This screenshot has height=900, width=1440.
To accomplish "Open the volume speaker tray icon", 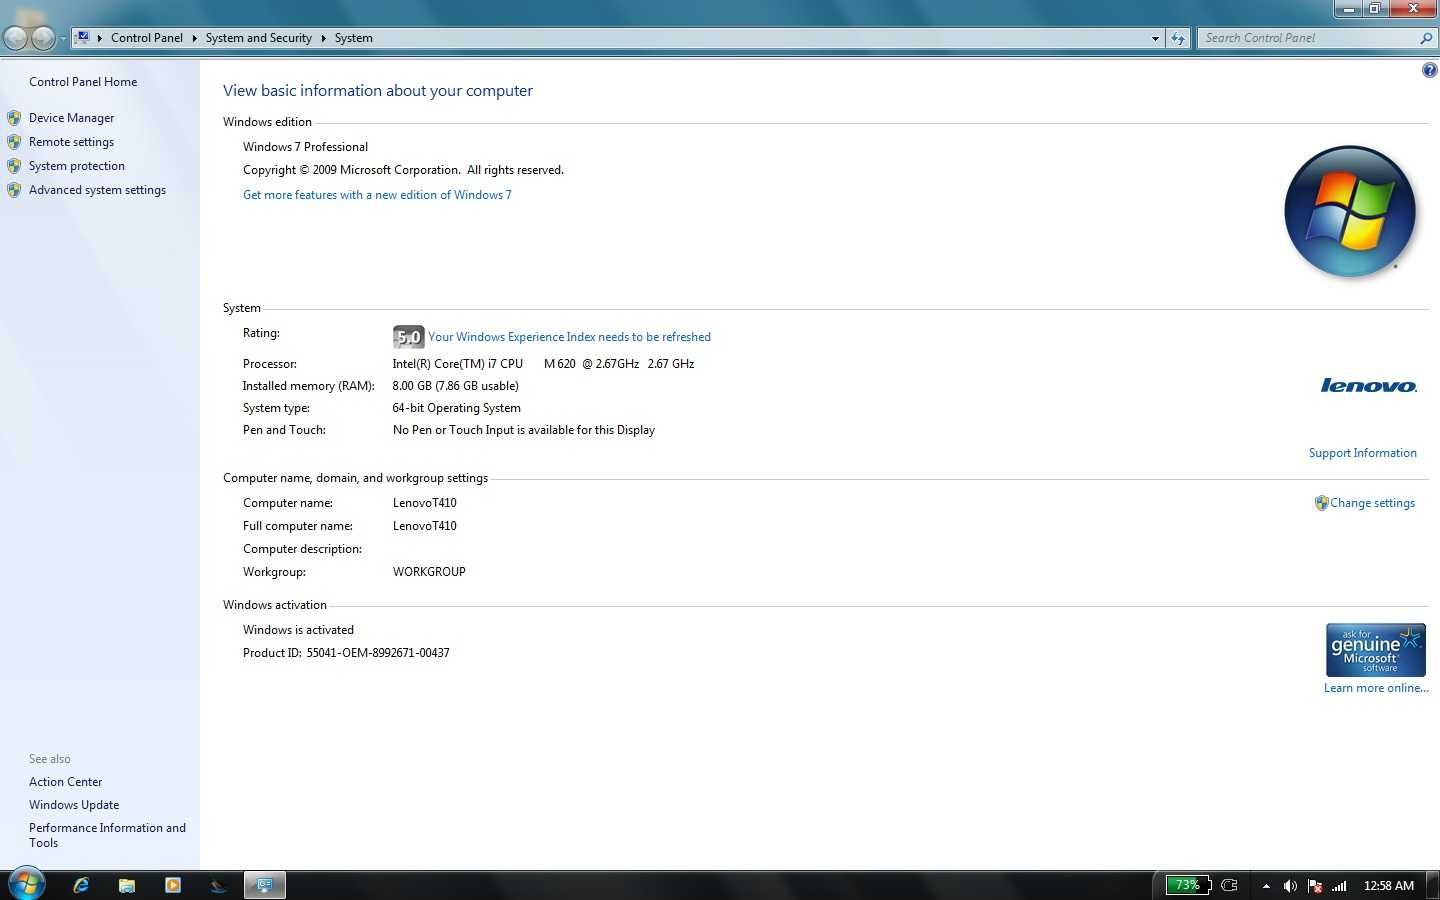I will (1290, 886).
